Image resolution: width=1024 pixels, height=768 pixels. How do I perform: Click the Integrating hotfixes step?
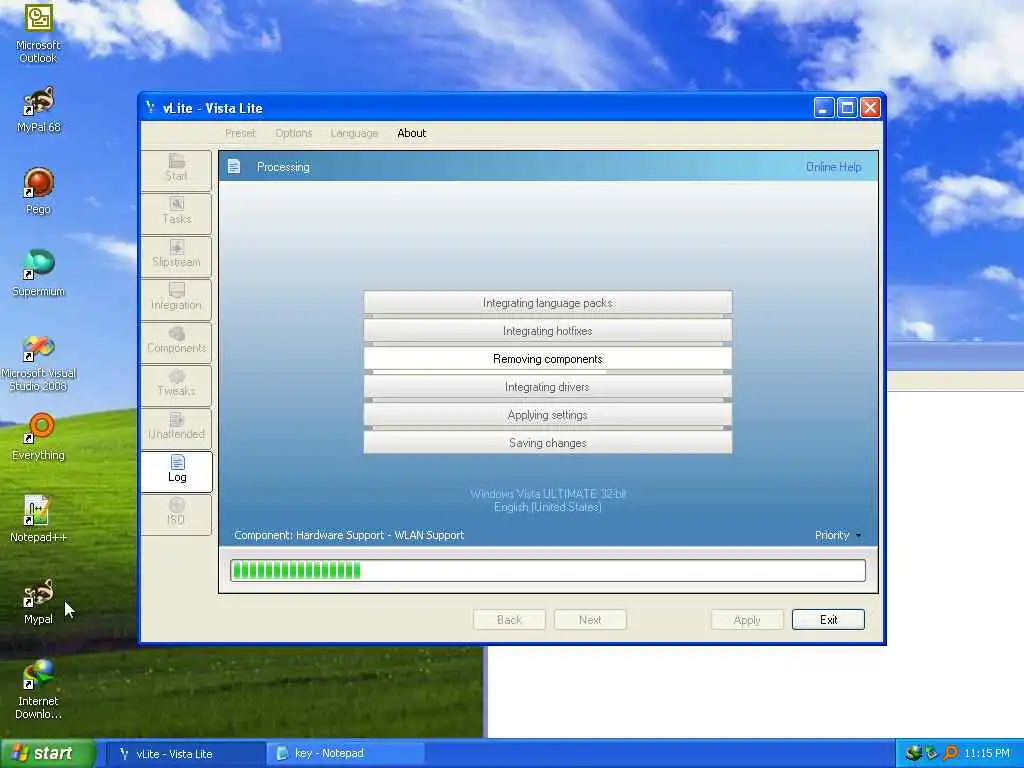[548, 331]
